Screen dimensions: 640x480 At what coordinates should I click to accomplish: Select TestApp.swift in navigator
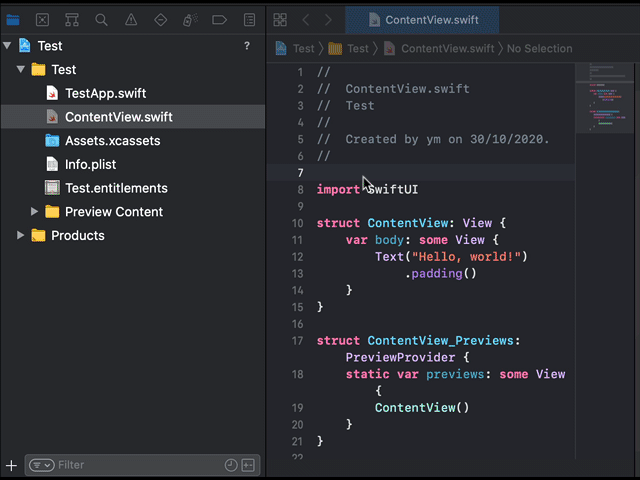click(x=133, y=93)
